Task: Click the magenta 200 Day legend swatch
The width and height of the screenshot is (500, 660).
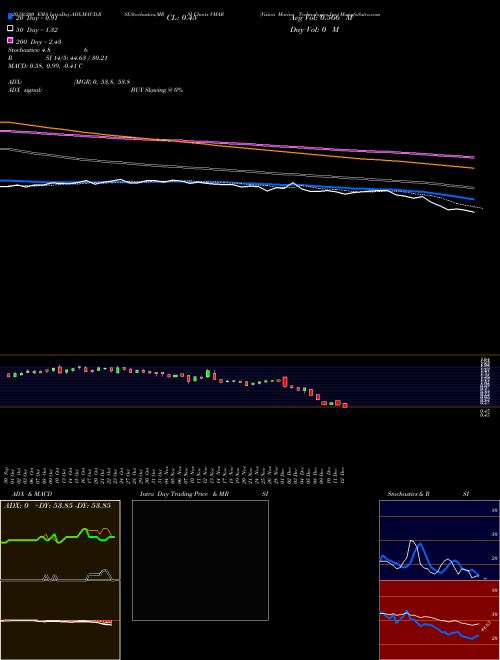Action: 10,40
